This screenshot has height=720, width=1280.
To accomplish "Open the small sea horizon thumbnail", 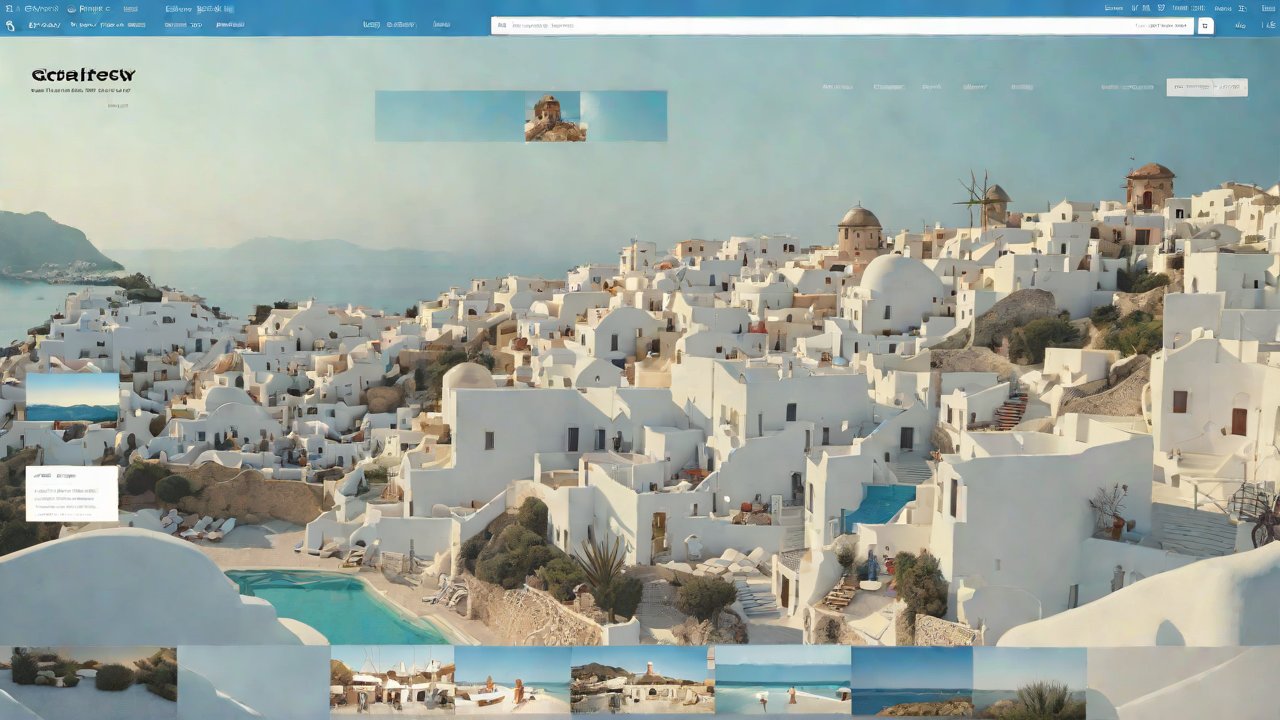I will pos(72,397).
